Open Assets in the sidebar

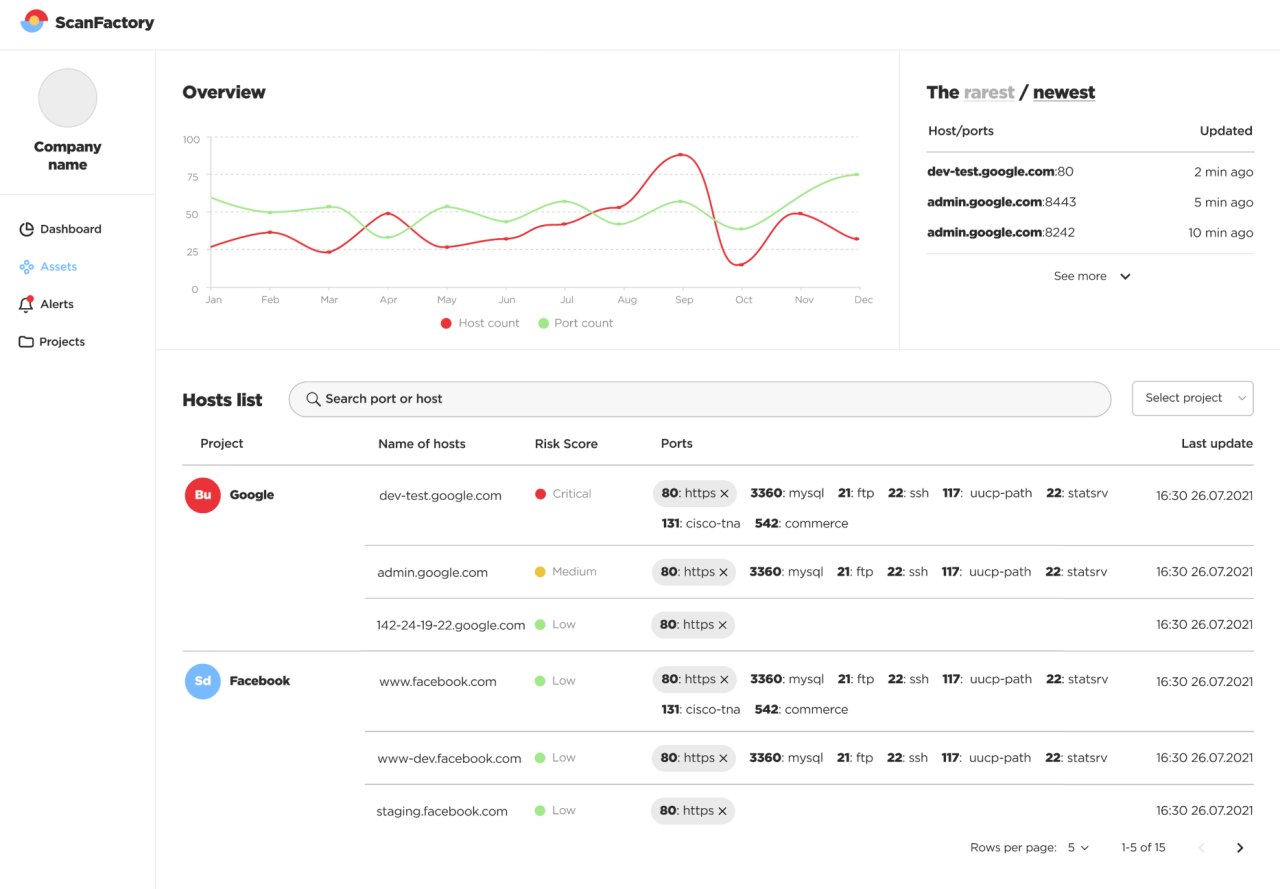(49, 267)
